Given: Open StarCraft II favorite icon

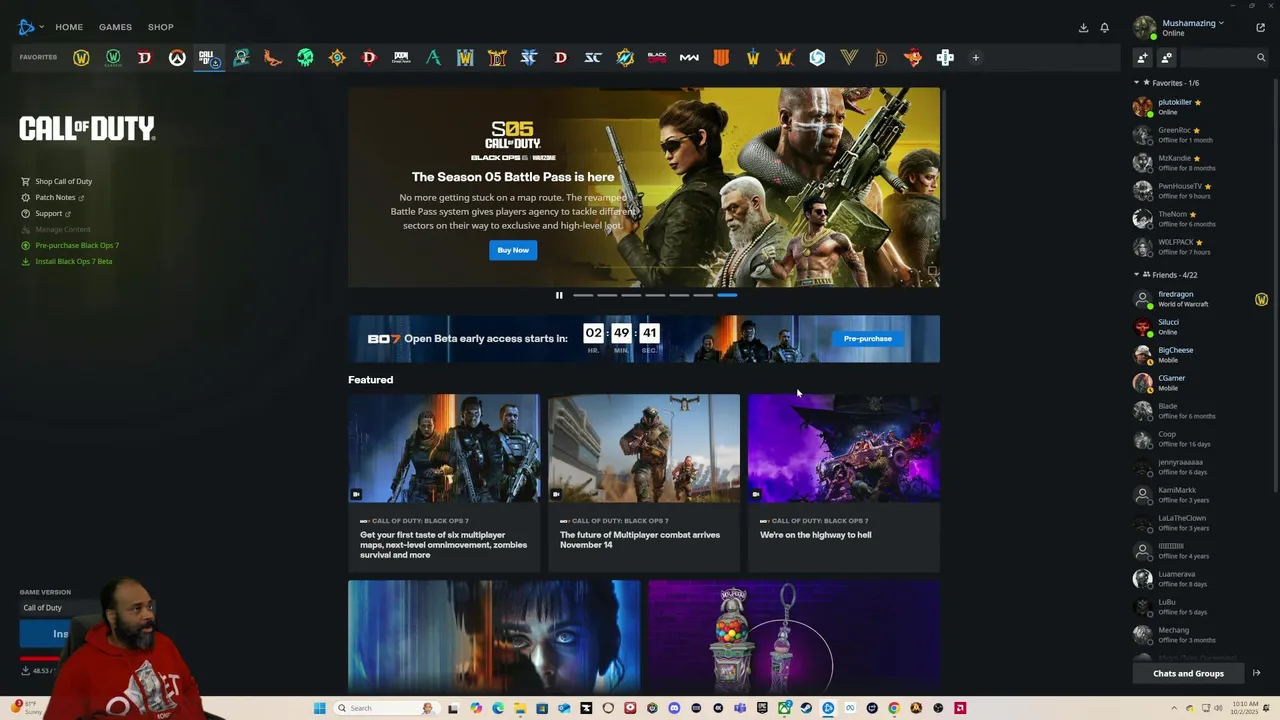Looking at the screenshot, I should click(529, 58).
